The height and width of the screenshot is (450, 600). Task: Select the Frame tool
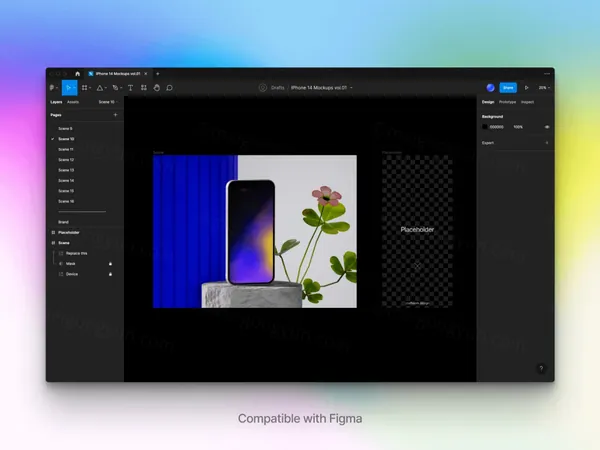pos(85,88)
